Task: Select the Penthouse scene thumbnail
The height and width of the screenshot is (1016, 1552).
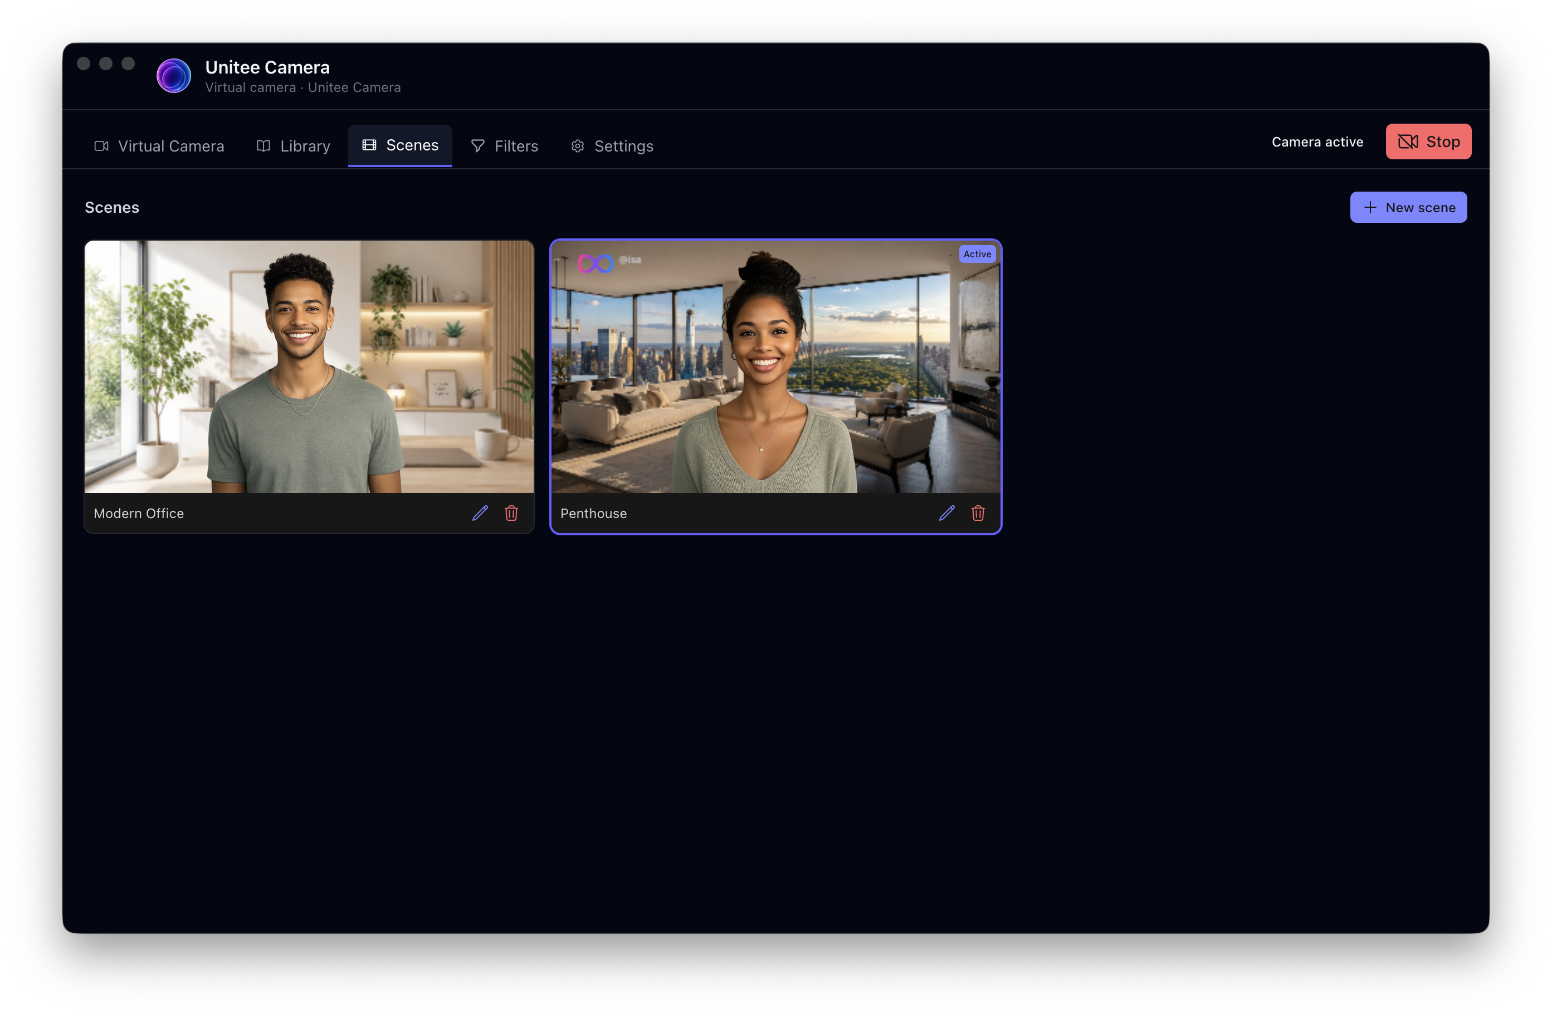Action: pos(775,367)
